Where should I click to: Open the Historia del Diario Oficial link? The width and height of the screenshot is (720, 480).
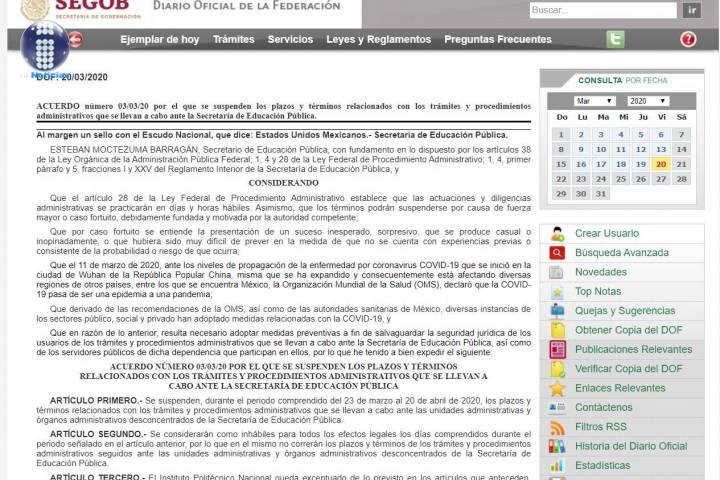(x=630, y=446)
